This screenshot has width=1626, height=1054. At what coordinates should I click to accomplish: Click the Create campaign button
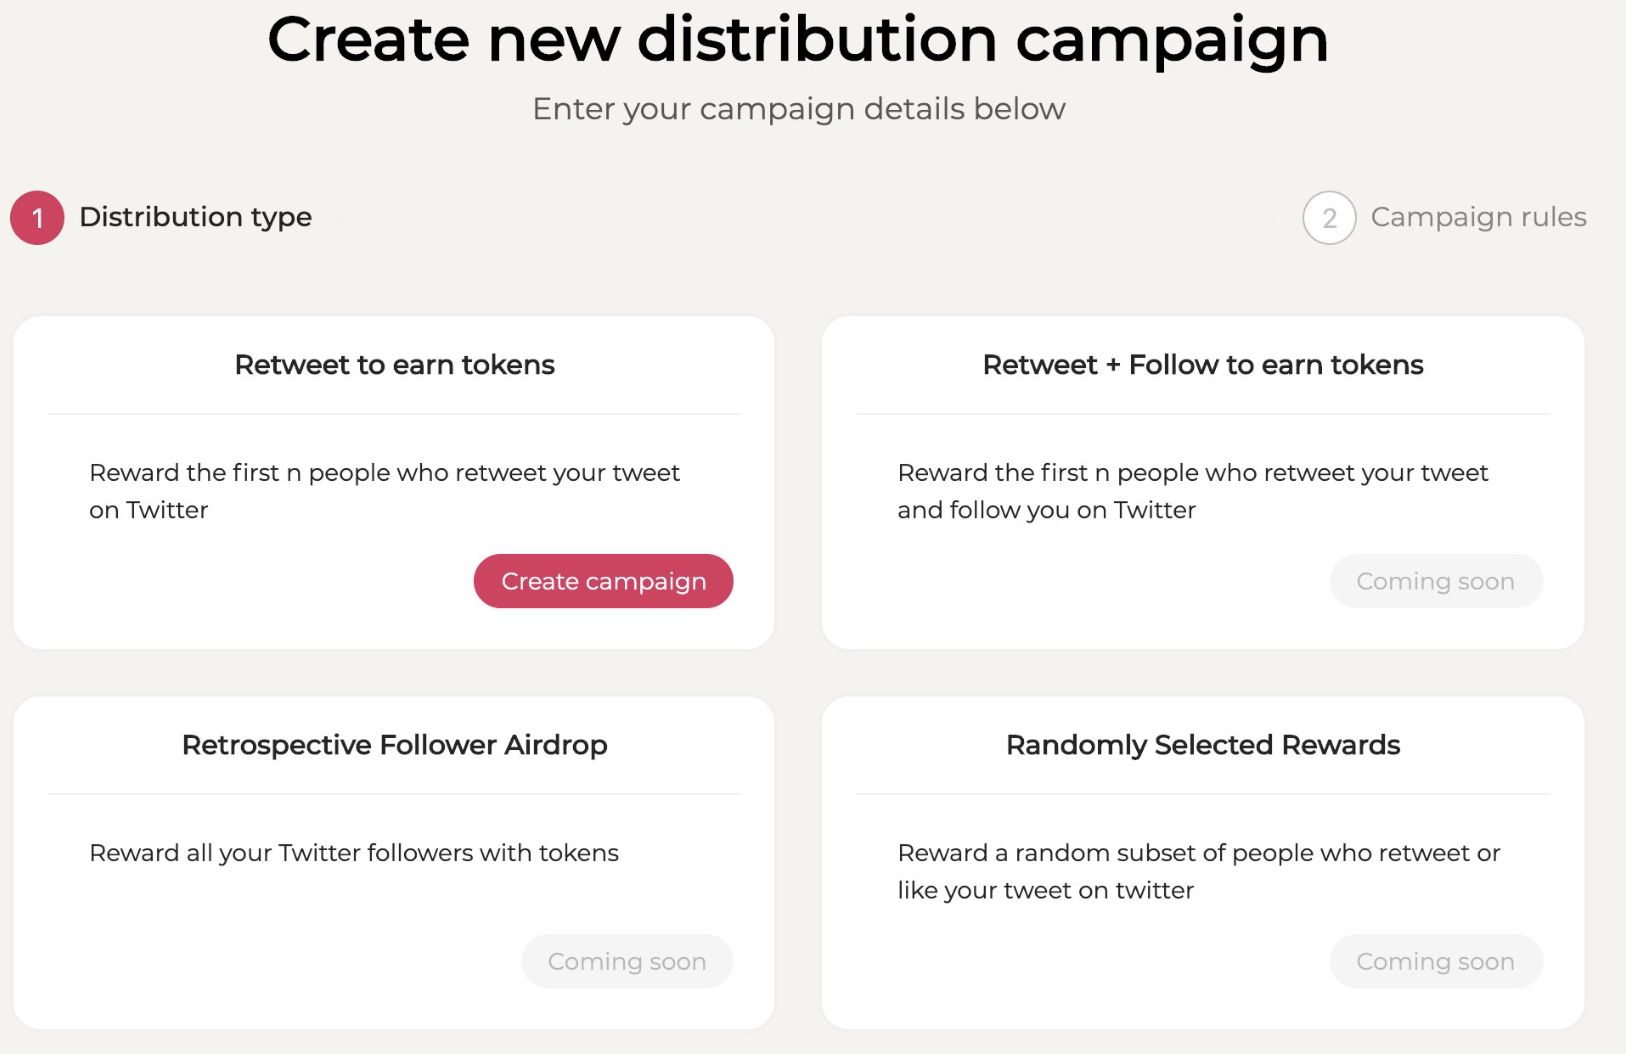(602, 580)
